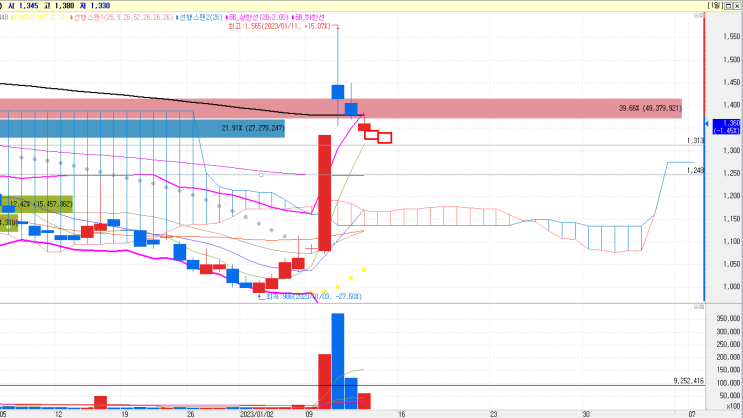Click the 1,248 horizontal line label

695,170
